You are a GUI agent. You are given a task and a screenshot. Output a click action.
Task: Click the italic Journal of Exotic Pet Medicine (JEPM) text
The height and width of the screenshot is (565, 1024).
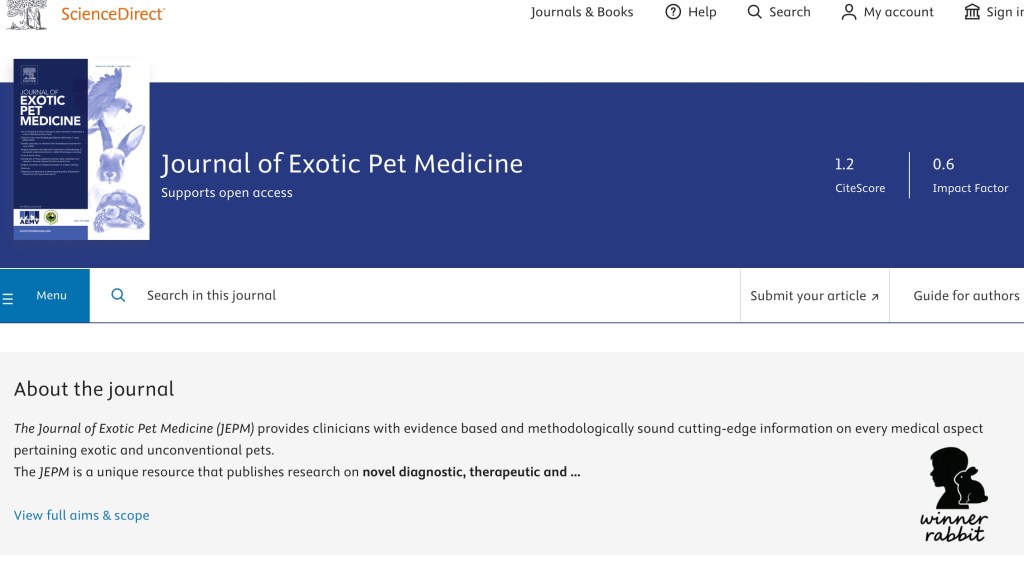(134, 428)
